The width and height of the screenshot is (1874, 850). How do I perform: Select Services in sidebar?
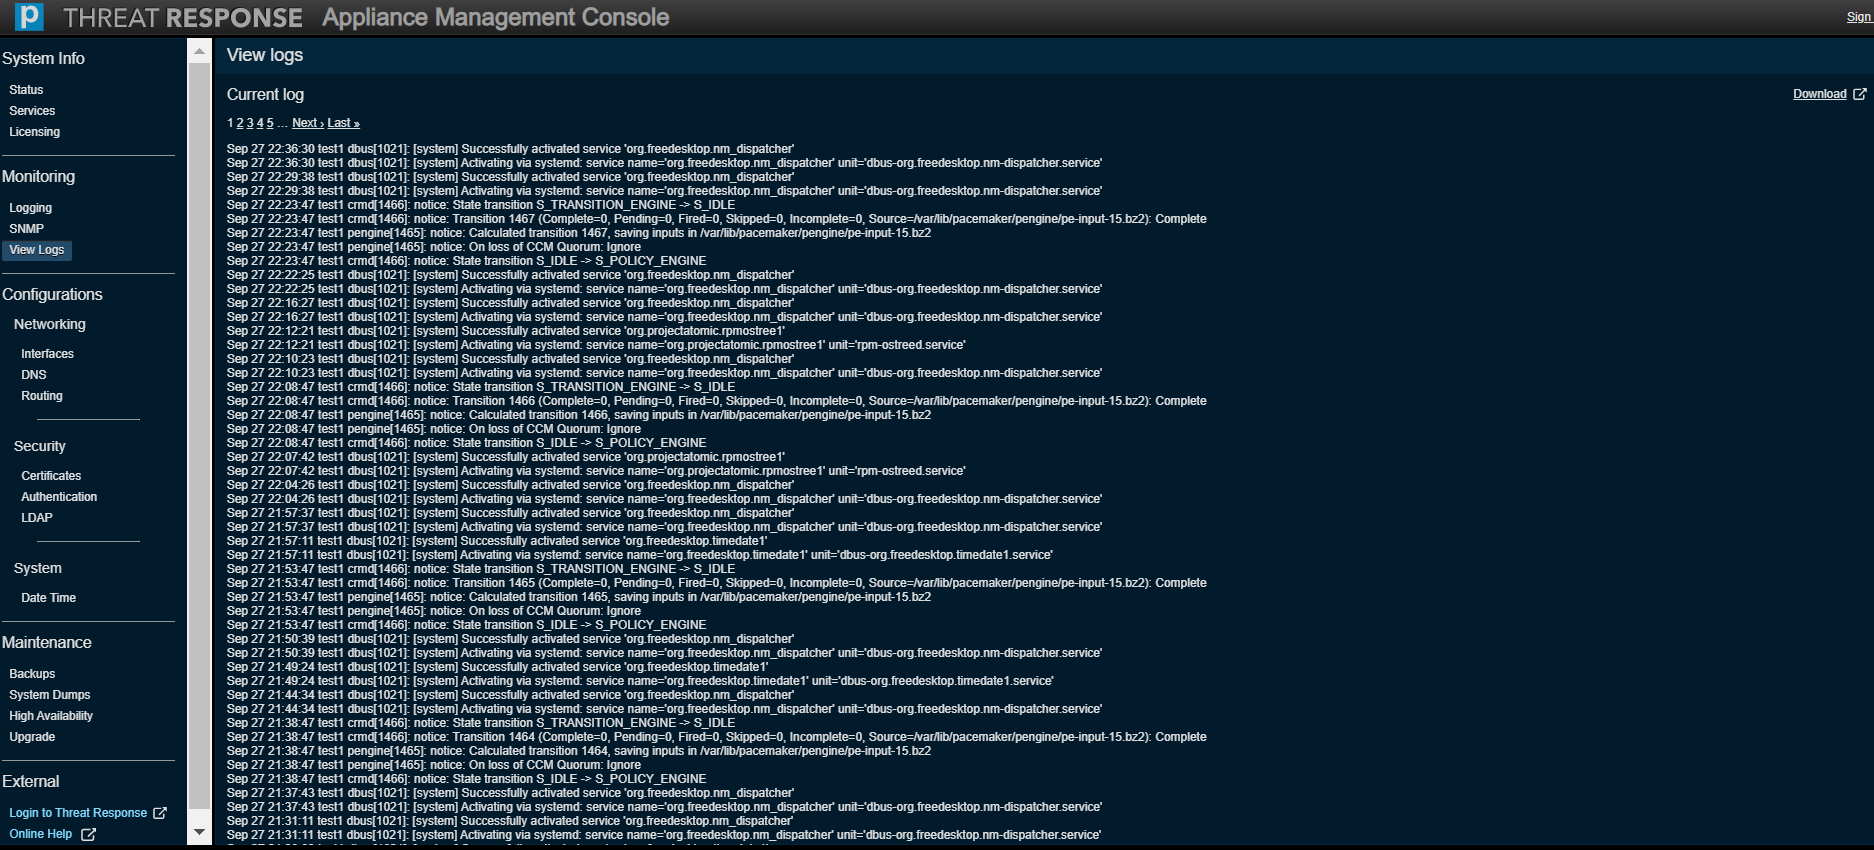point(32,111)
